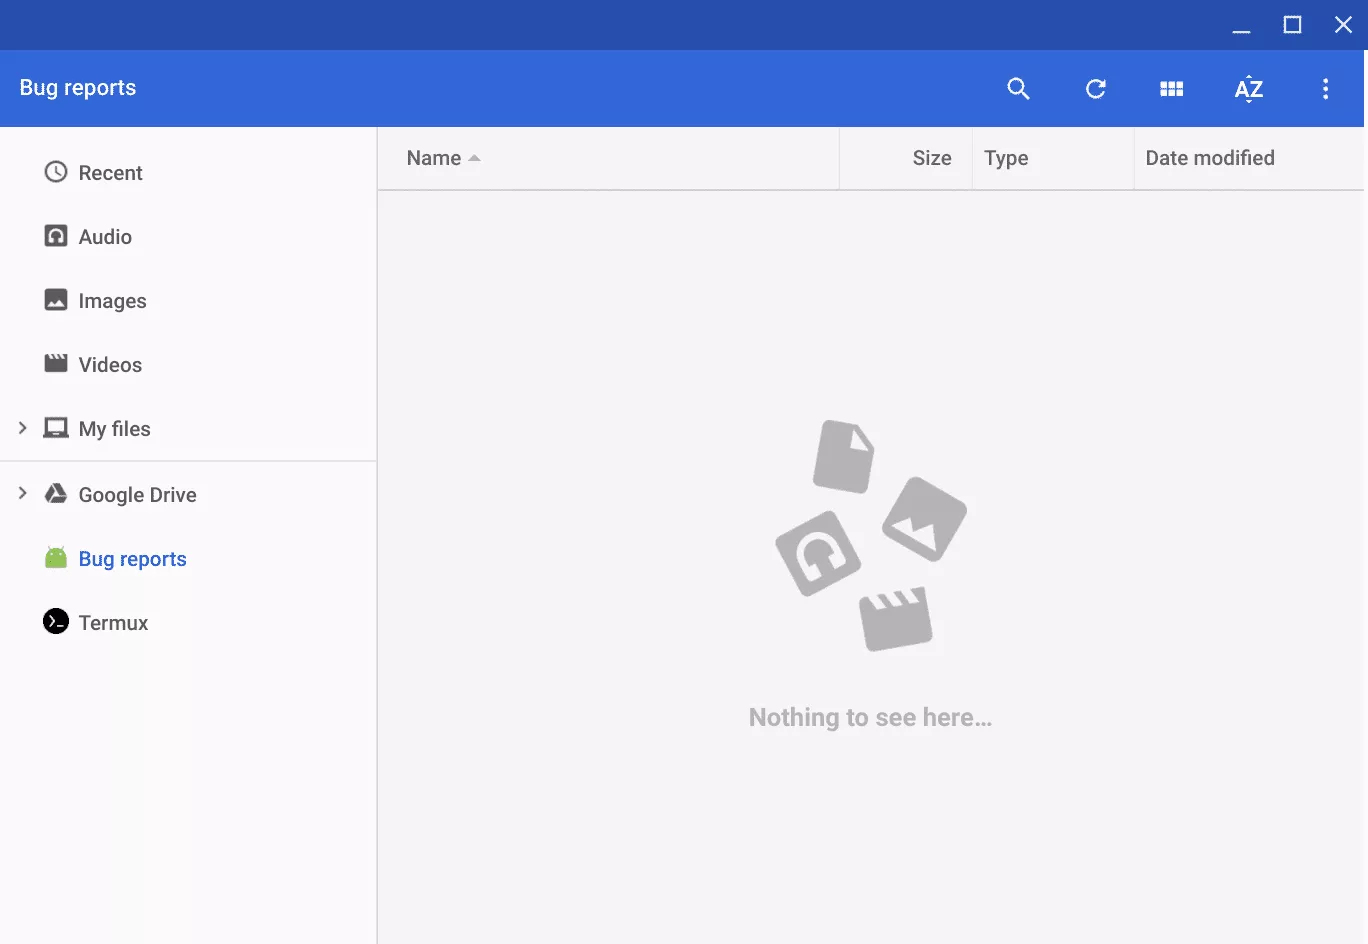Open the three-dot more menu
Image resolution: width=1368 pixels, height=944 pixels.
coord(1325,89)
